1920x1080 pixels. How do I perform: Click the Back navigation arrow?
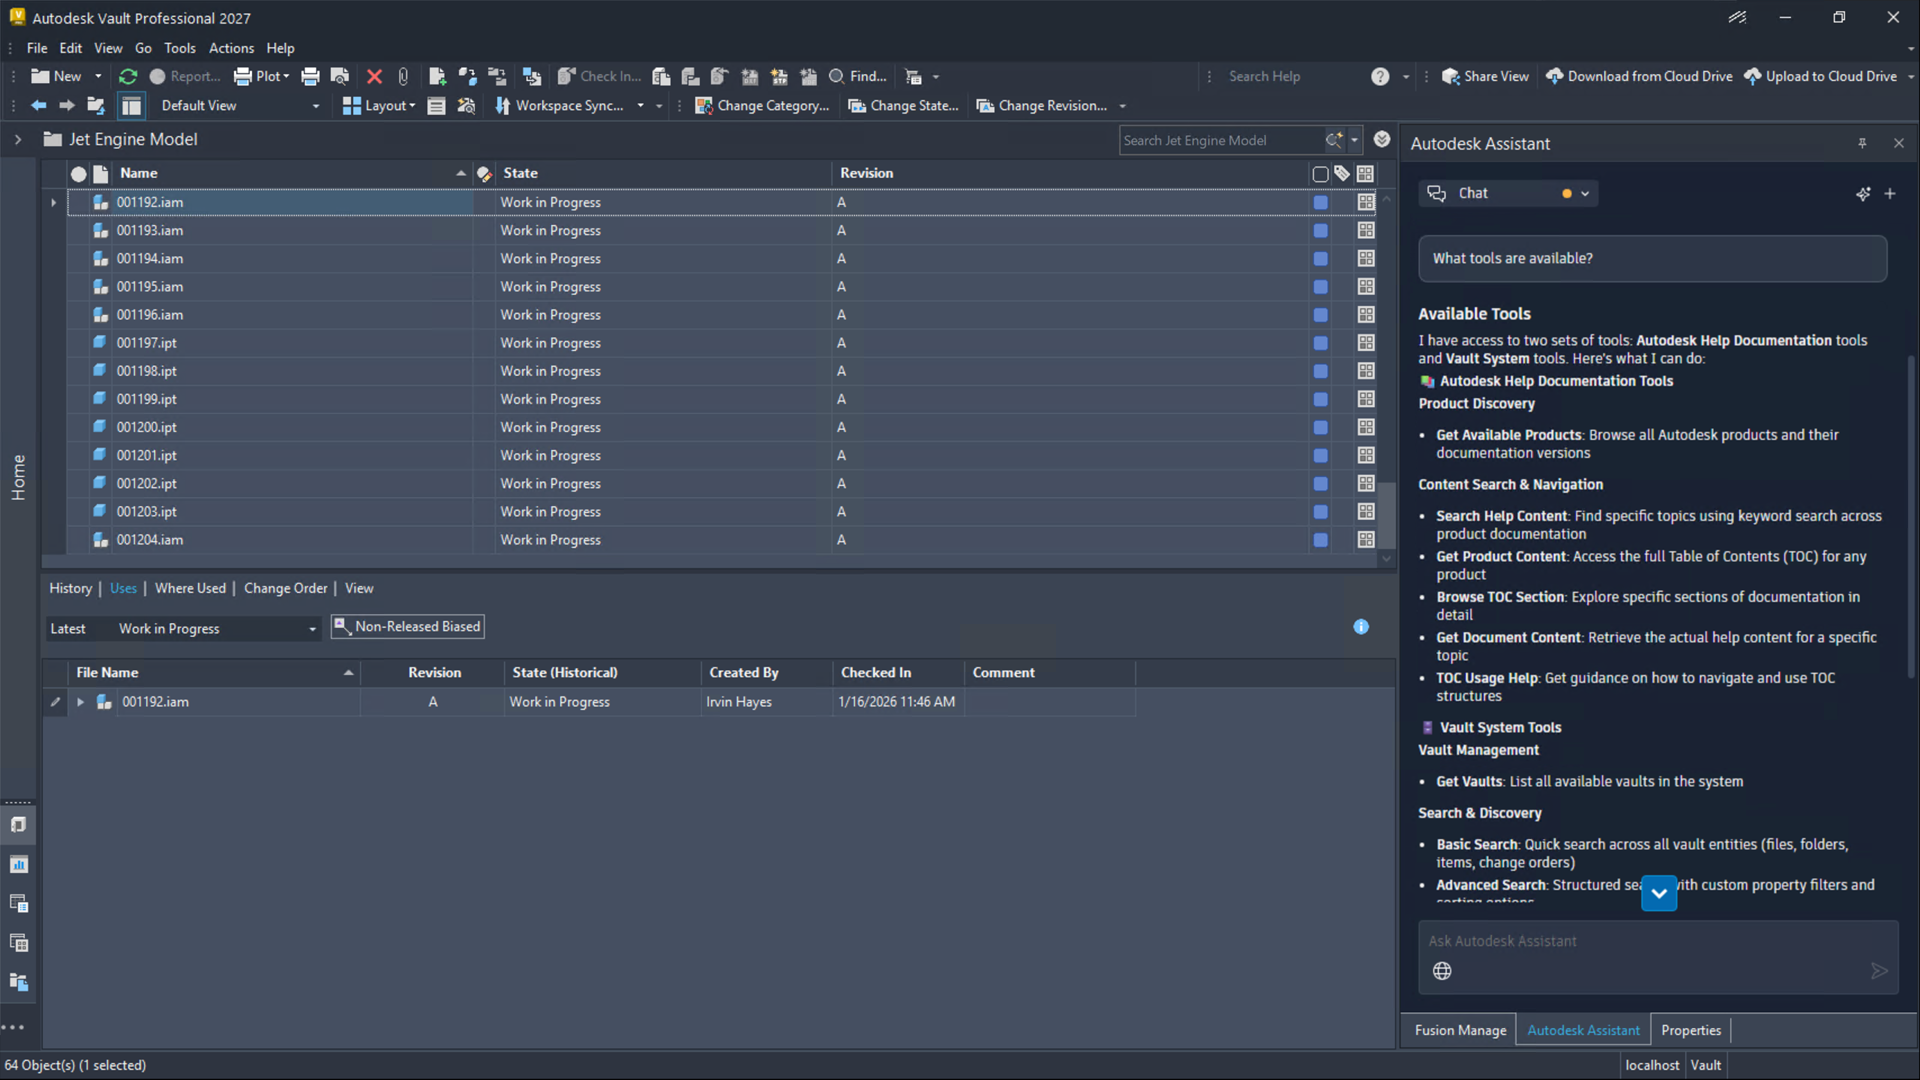click(38, 106)
